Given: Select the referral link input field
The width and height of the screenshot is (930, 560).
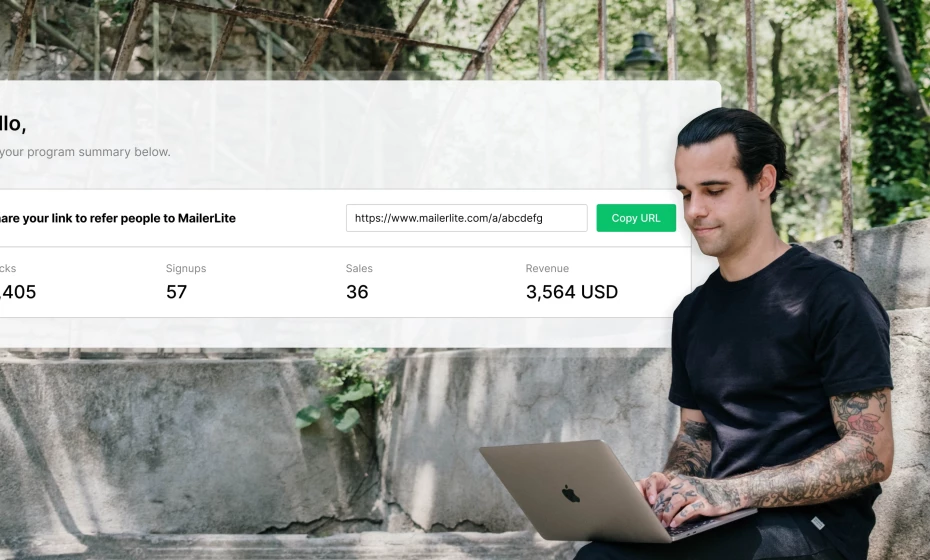Looking at the screenshot, I should pyautogui.click(x=466, y=218).
